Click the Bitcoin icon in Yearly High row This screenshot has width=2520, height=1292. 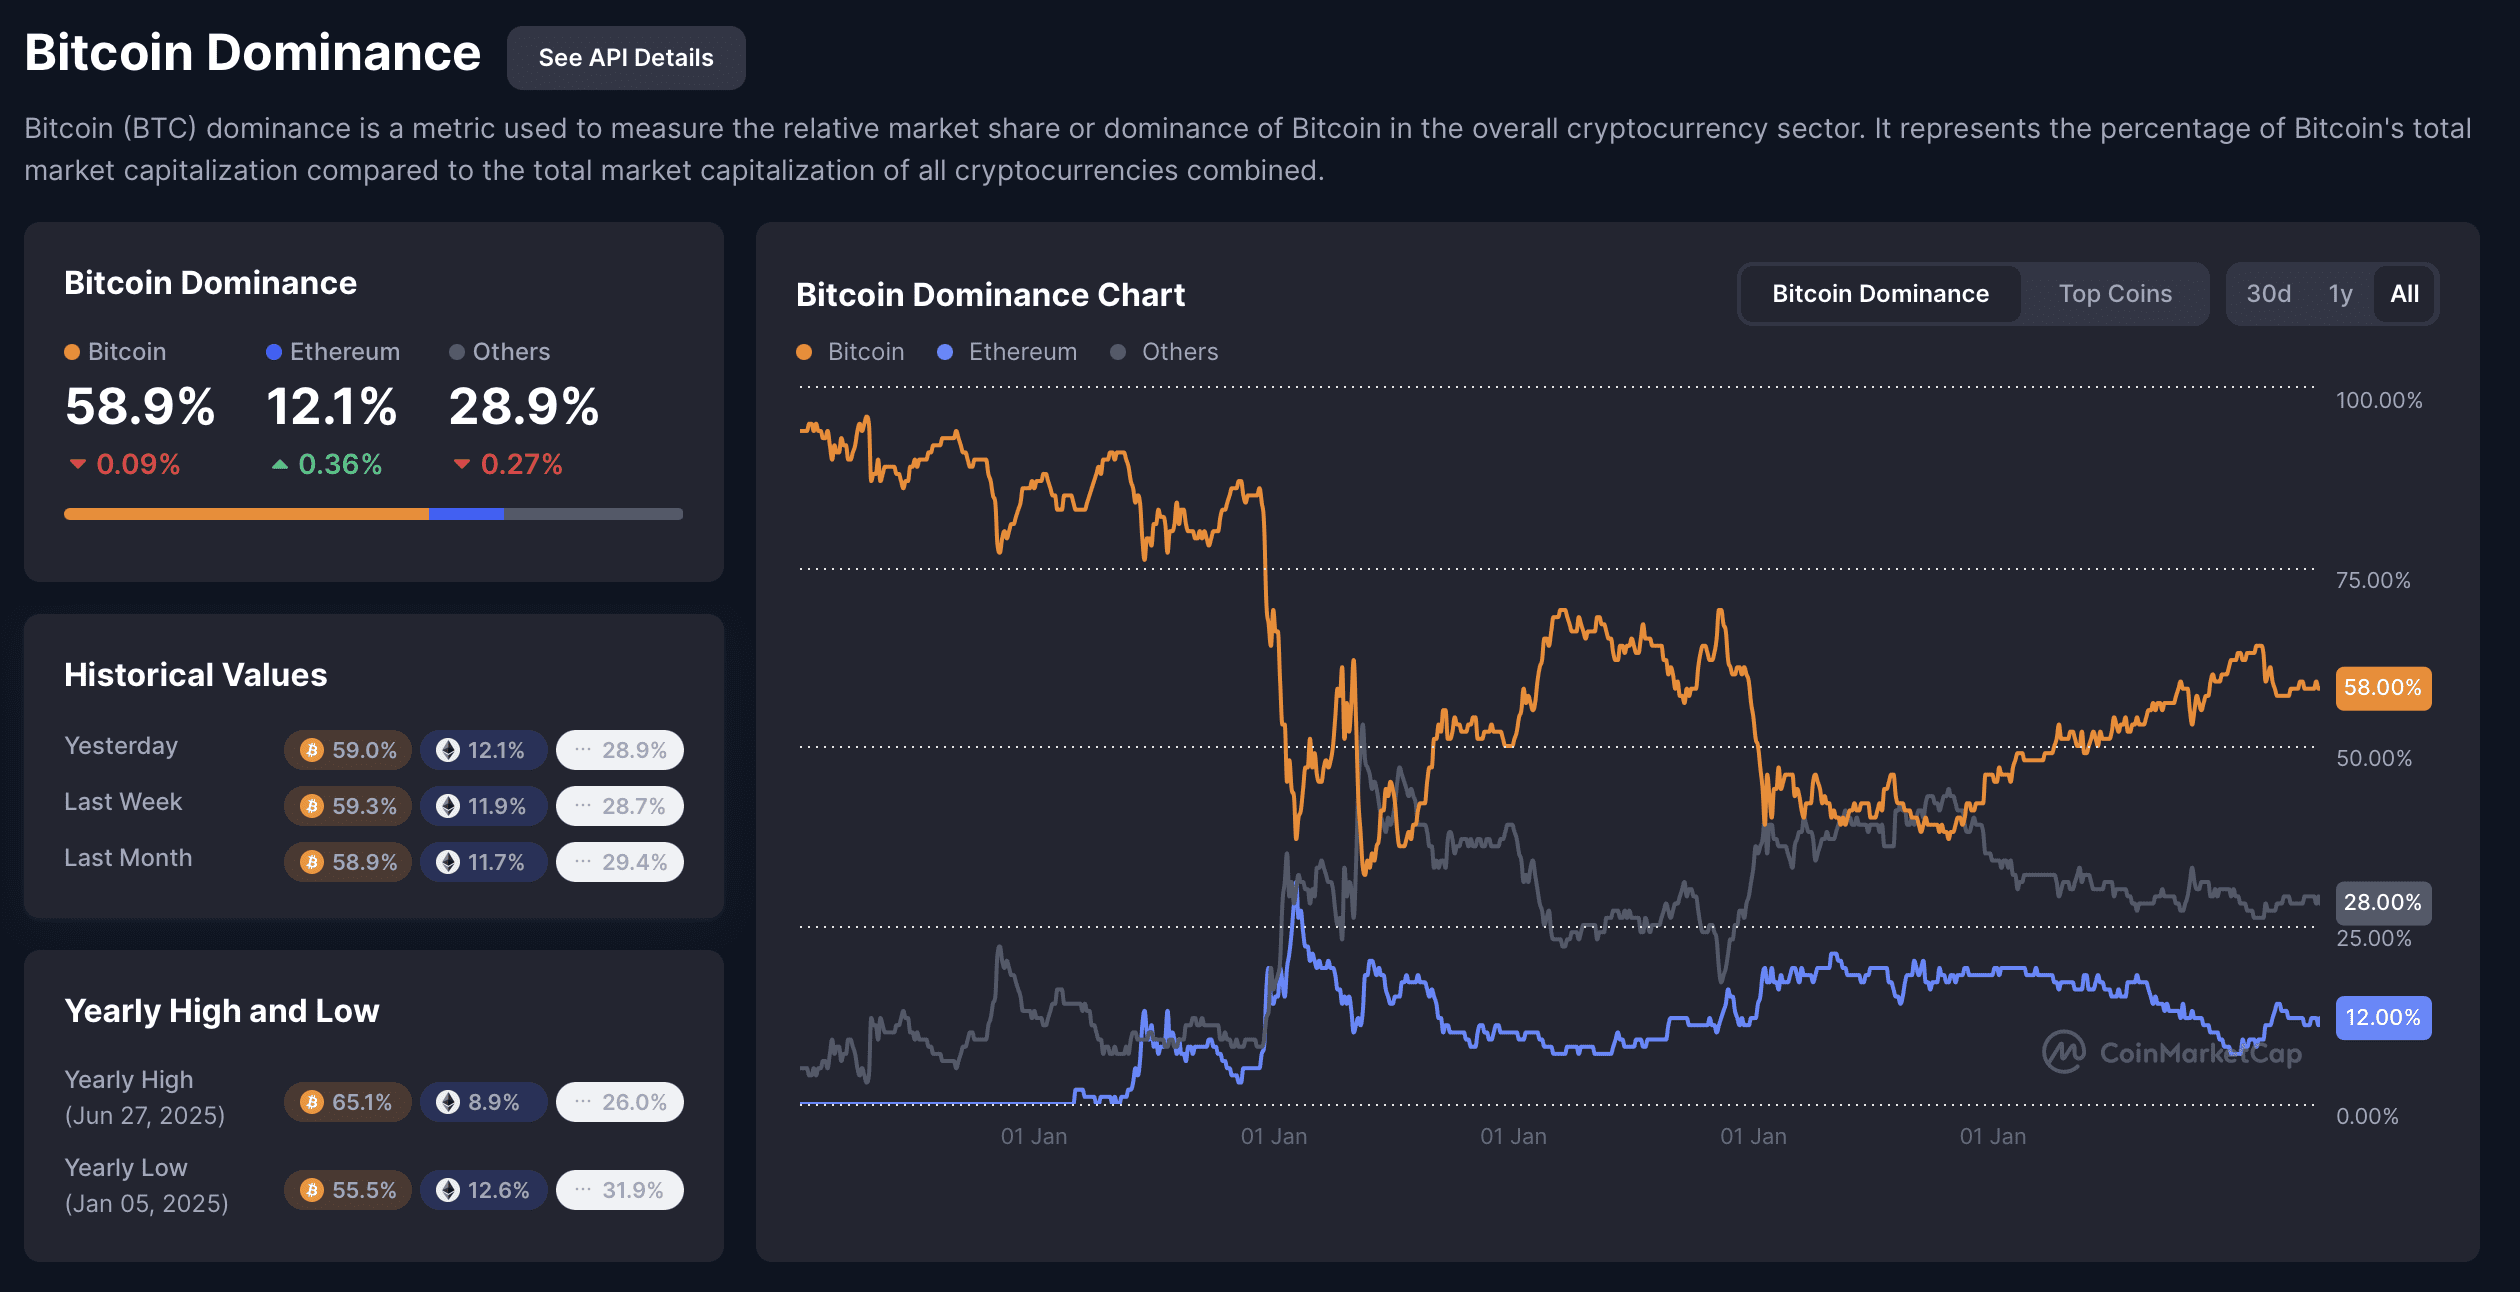click(312, 1102)
